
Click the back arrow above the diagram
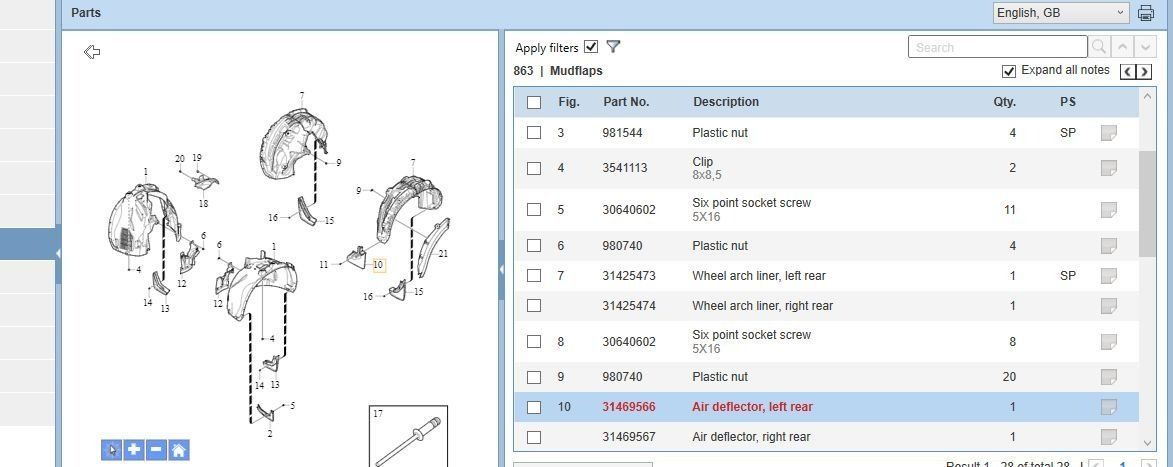pyautogui.click(x=92, y=52)
